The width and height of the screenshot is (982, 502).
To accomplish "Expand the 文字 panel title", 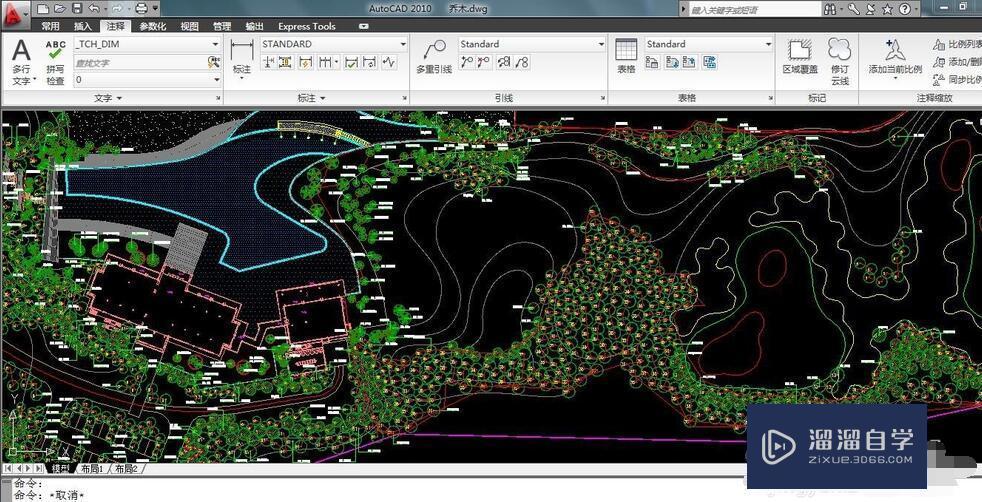I will tap(108, 98).
